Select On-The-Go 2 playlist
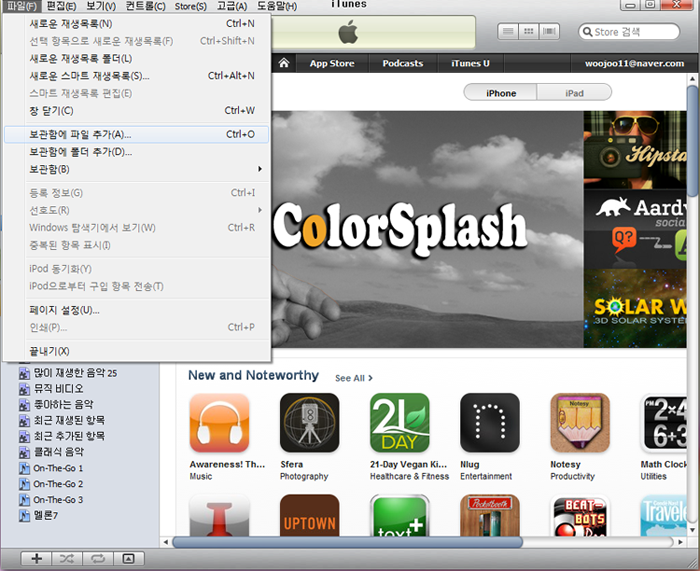This screenshot has width=700, height=571. (x=58, y=484)
